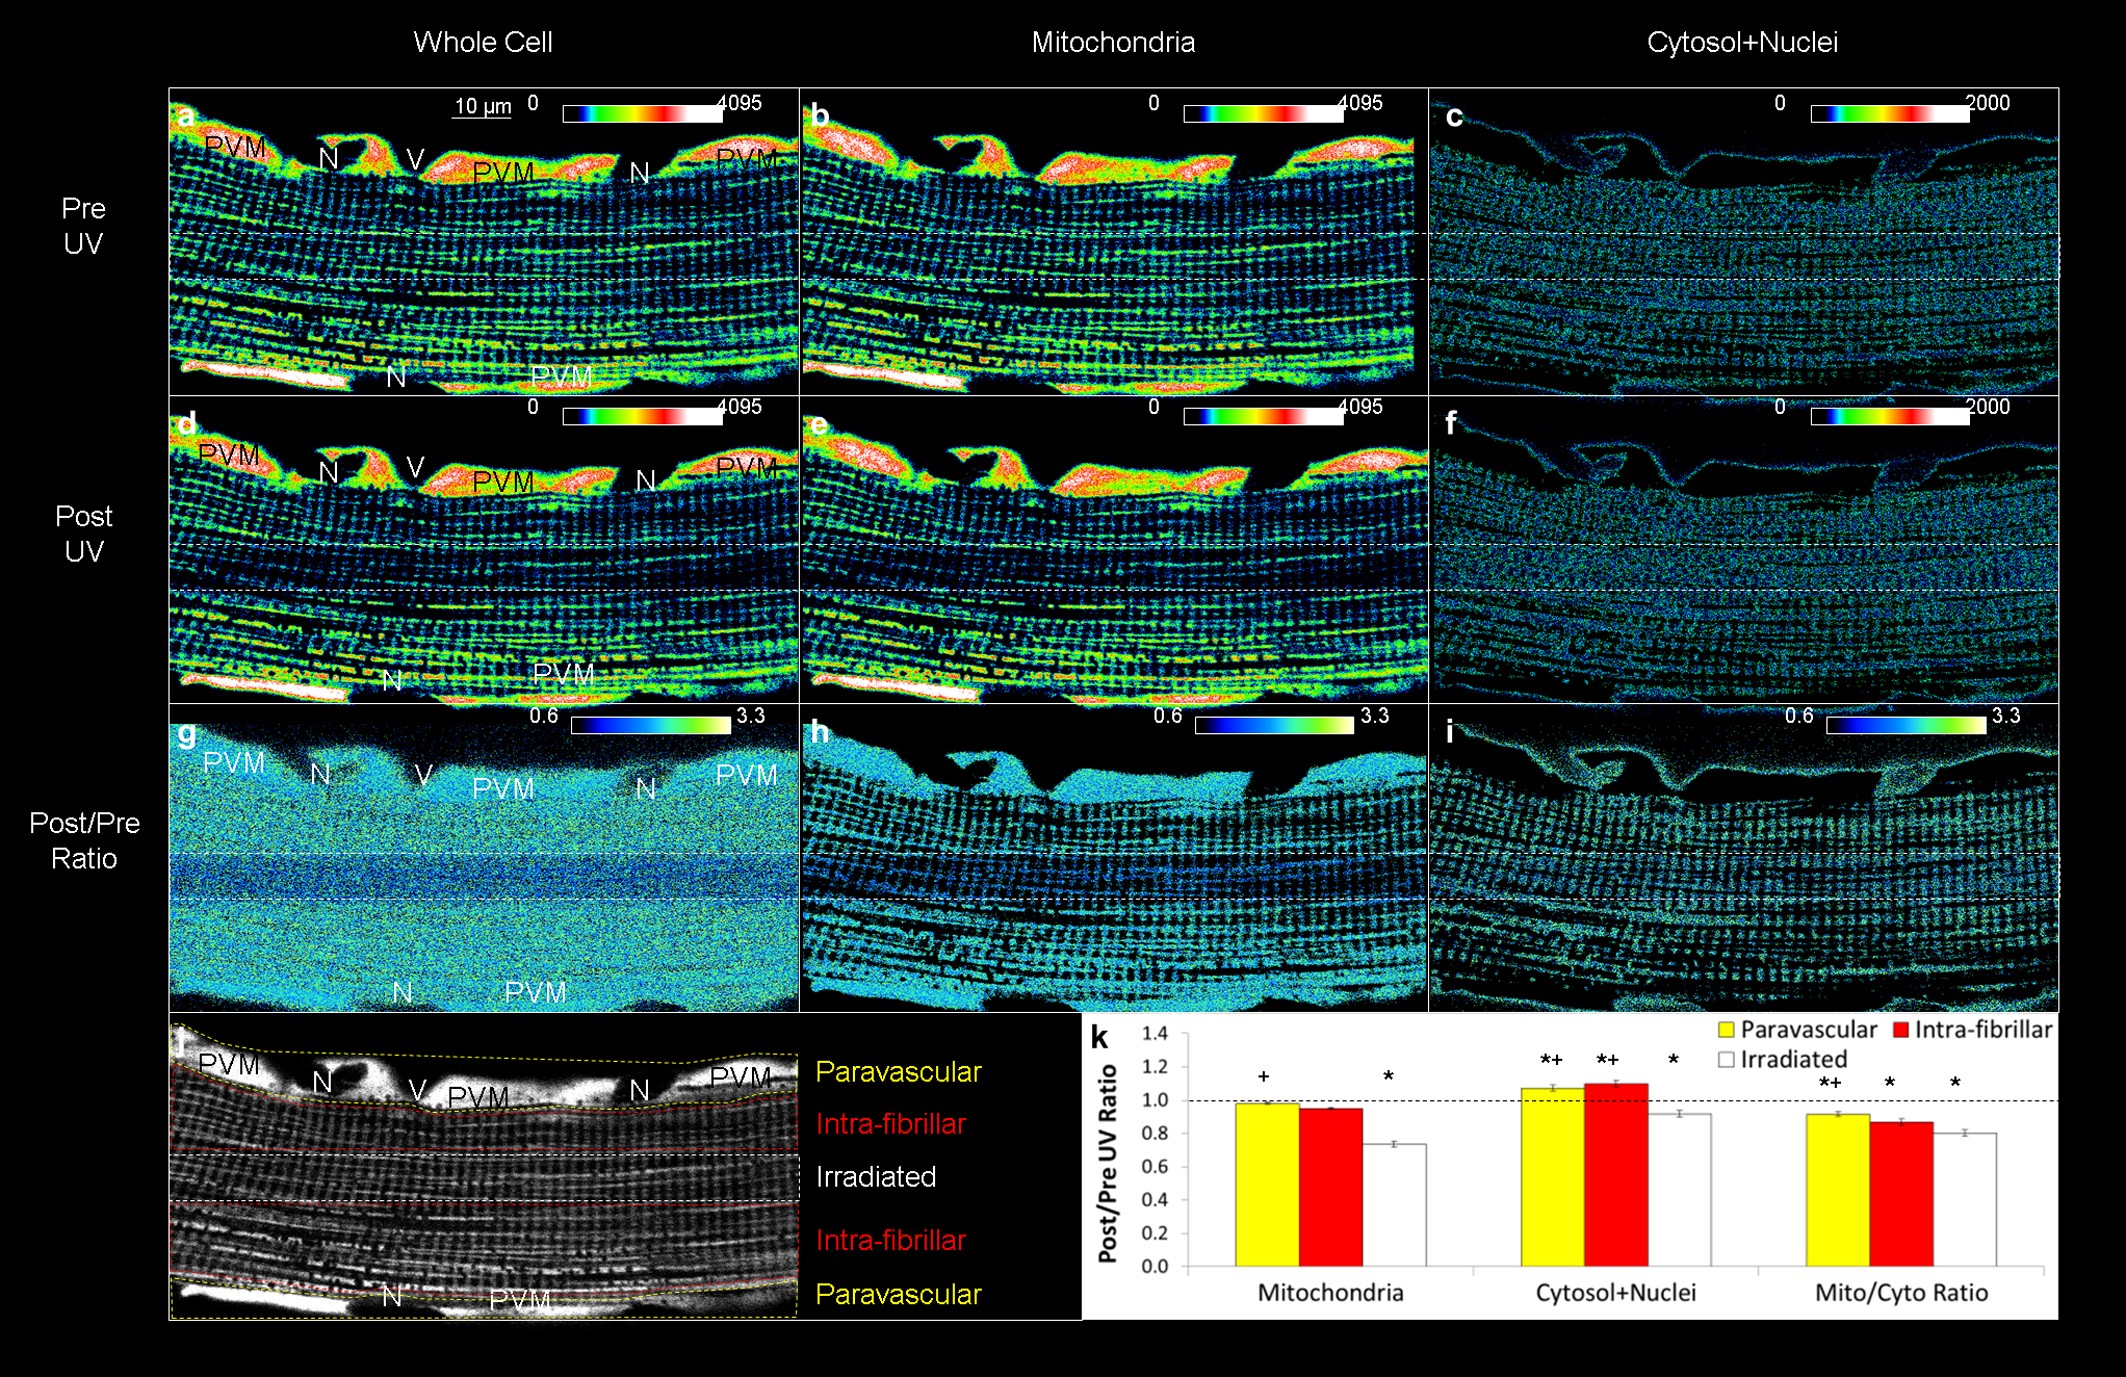Screen dimensions: 2126x1377
Task: Click the yellow Mitochondria bar in chart
Action: [1267, 1185]
